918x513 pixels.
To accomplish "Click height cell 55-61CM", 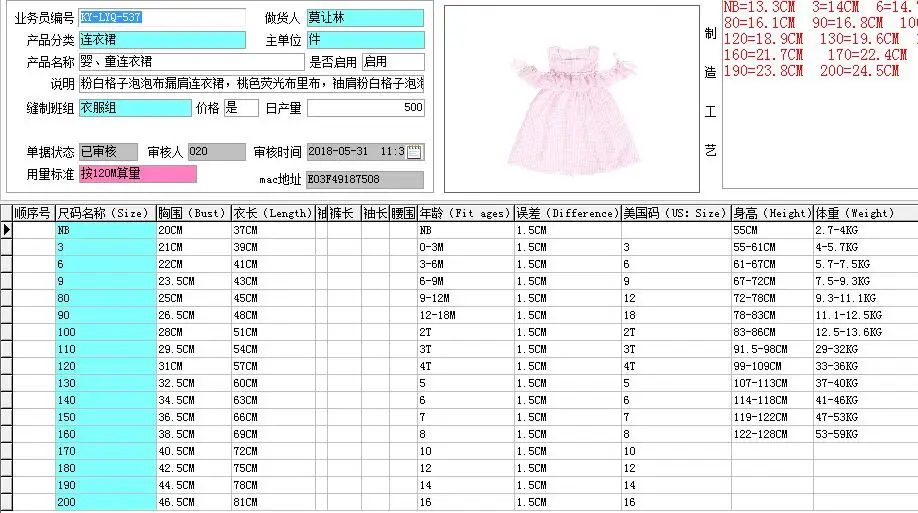I will [x=772, y=247].
